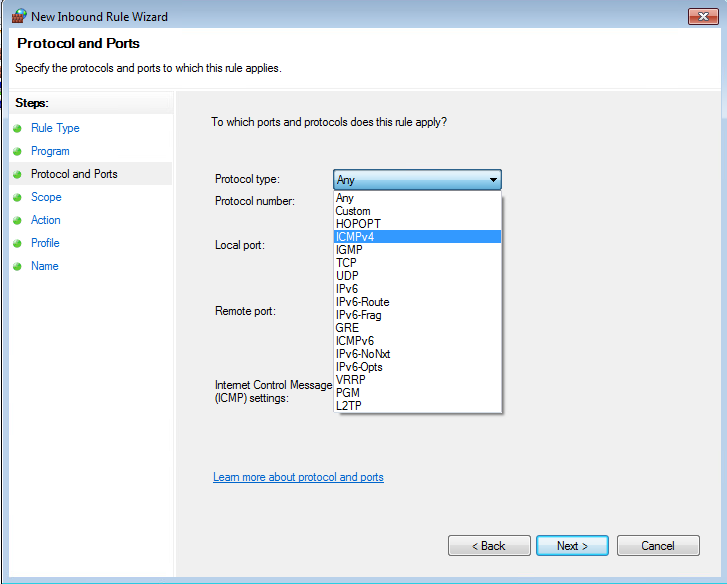Go to the Rule Type step
Screen dimensions: 727x584
point(55,128)
